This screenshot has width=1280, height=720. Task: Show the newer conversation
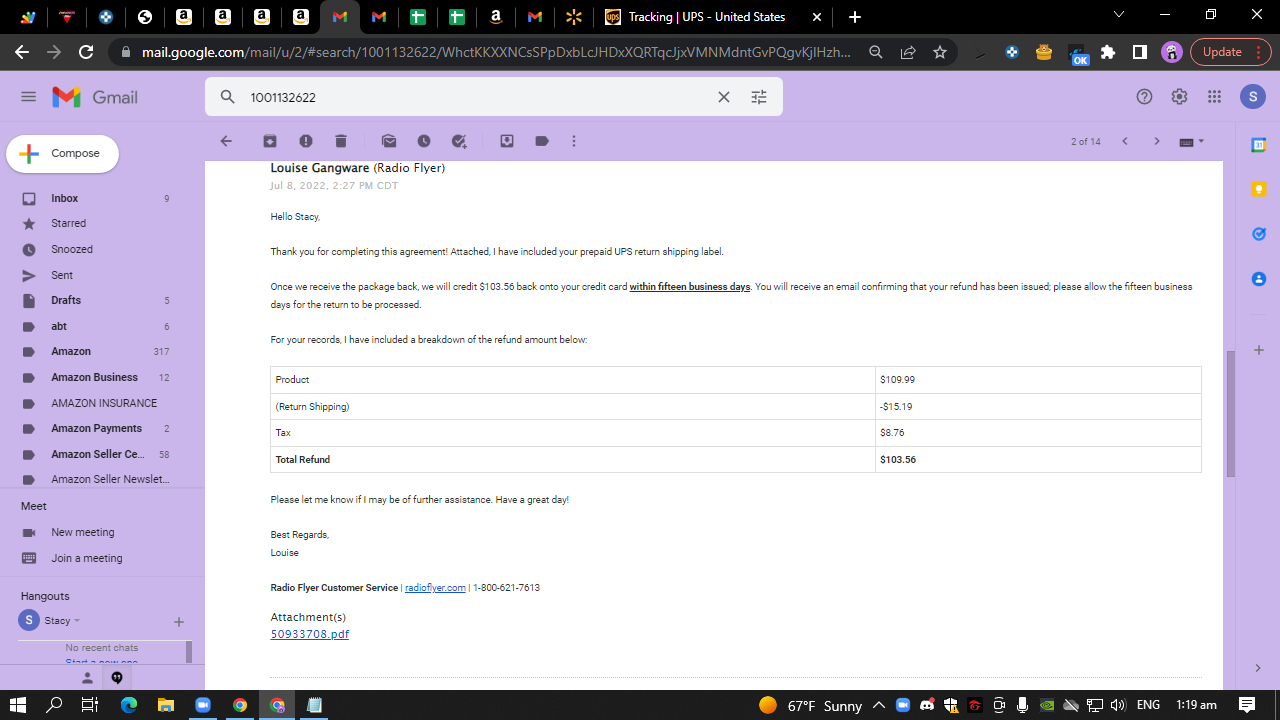tap(1125, 142)
